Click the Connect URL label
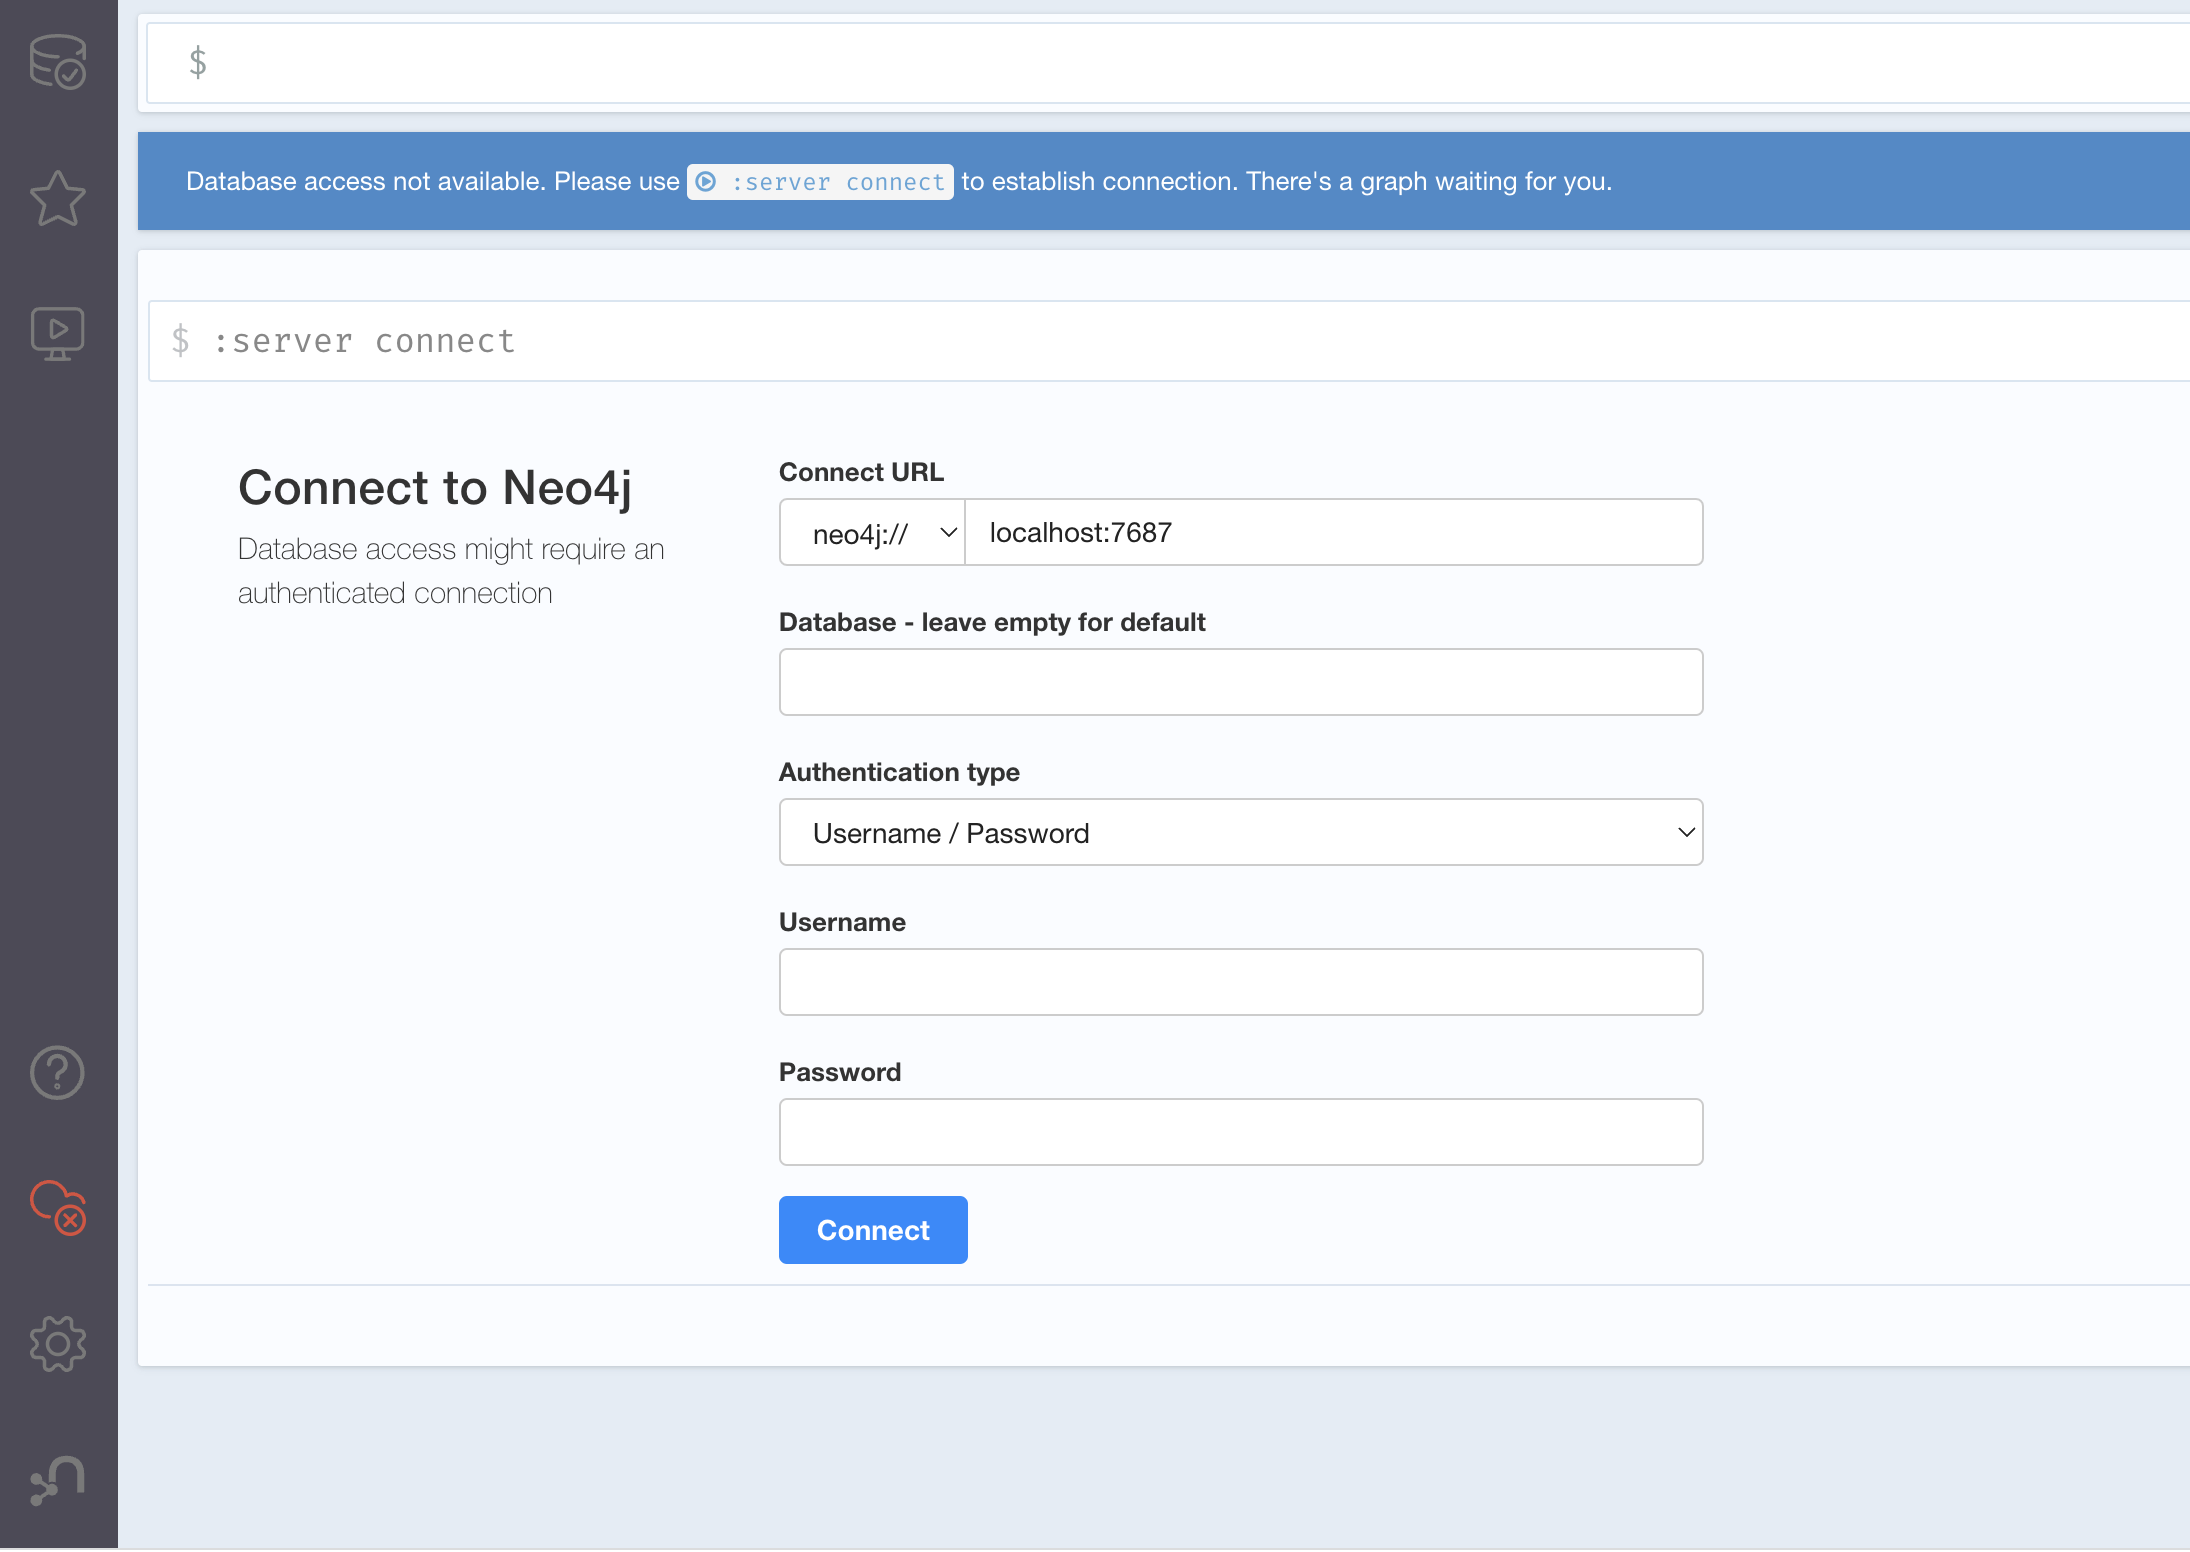This screenshot has height=1552, width=2190. 861,473
